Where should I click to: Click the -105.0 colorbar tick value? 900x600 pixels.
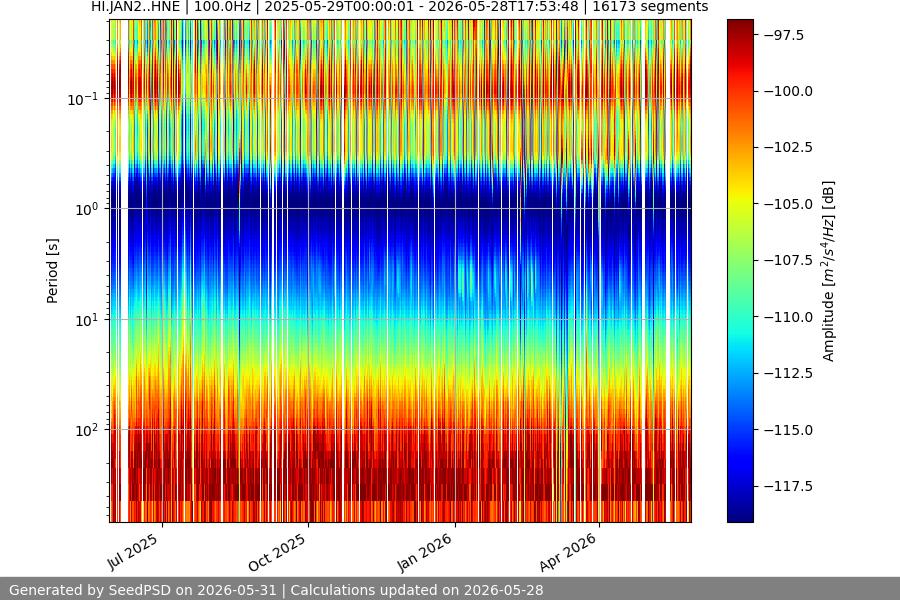[x=788, y=204]
